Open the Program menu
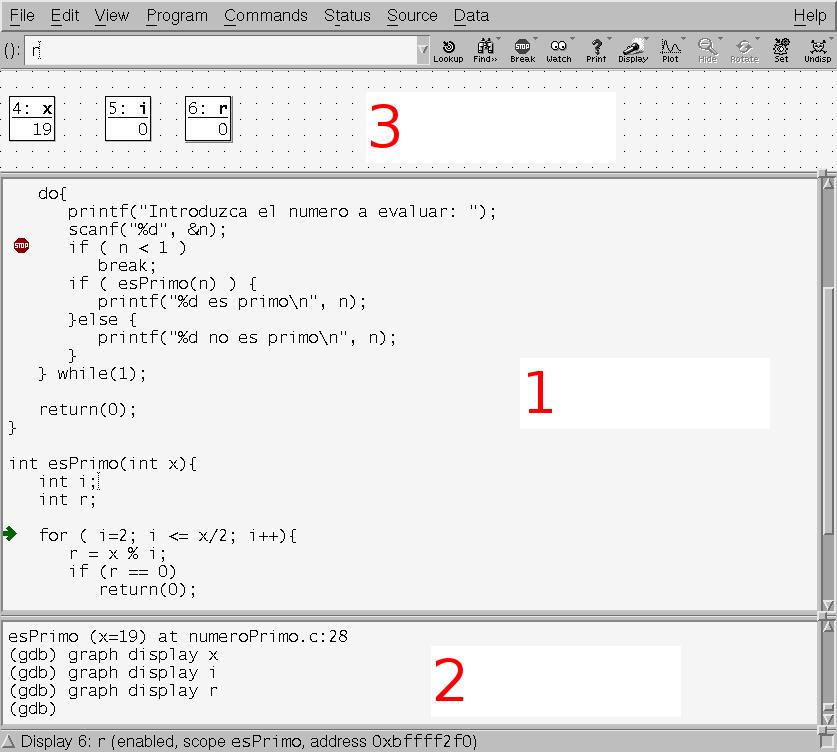Screen dimensions: 837x752 point(177,15)
